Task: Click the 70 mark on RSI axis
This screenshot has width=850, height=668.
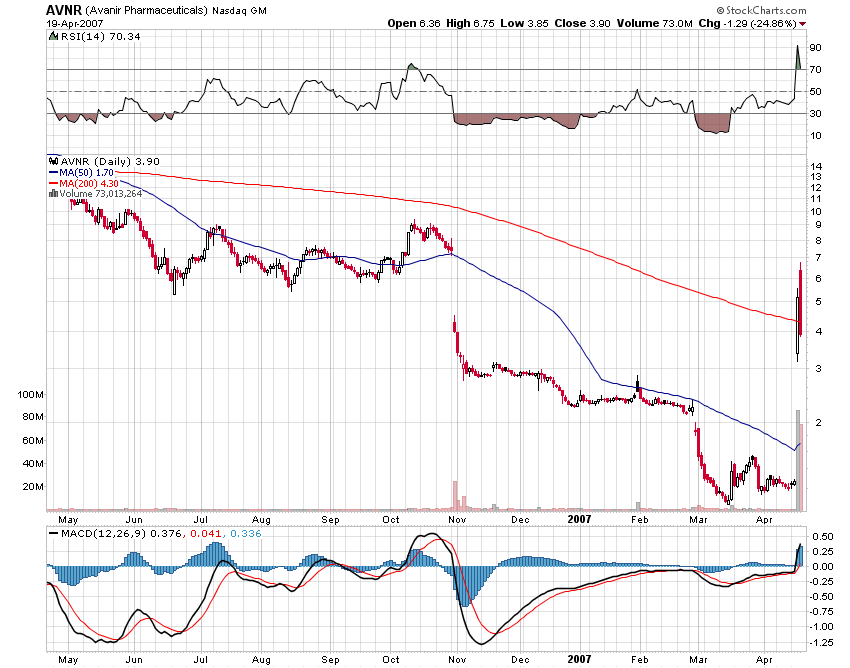Action: coord(815,69)
